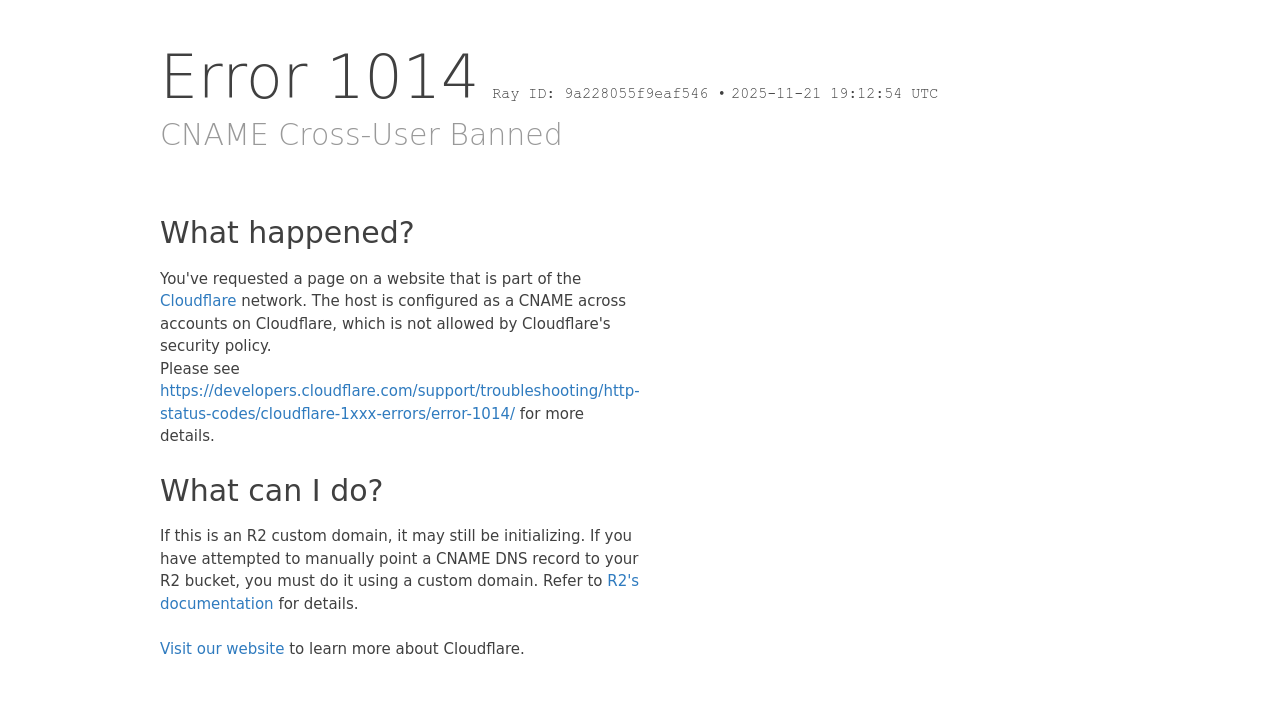Click the 2025-11-21 19:12:54 UTC timestamp
The height and width of the screenshot is (720, 1280).
pos(834,94)
